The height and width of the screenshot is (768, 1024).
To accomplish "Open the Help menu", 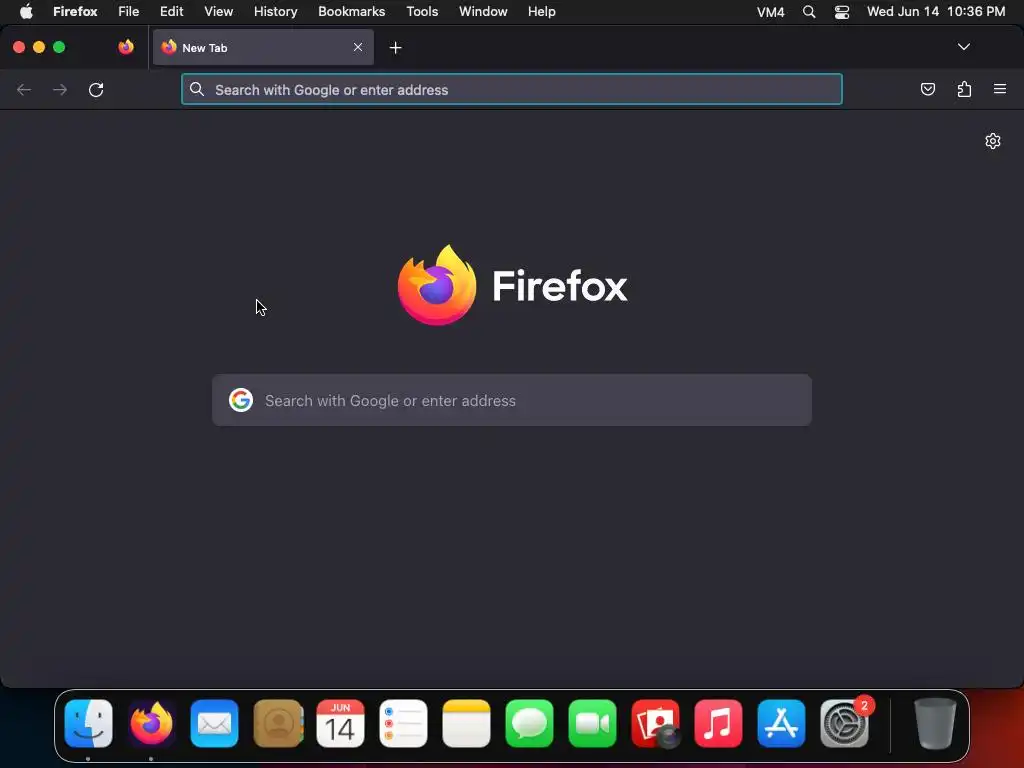I will (541, 12).
